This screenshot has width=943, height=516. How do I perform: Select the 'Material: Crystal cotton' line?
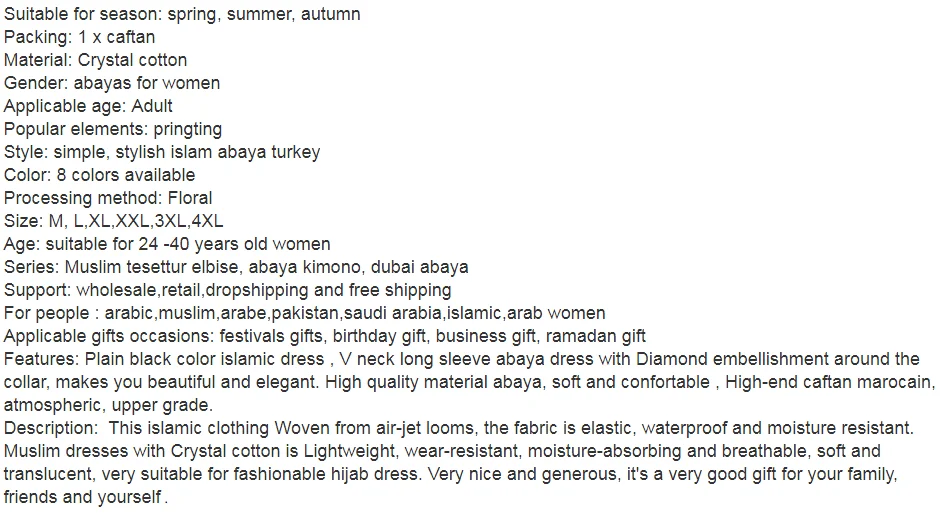(96, 60)
